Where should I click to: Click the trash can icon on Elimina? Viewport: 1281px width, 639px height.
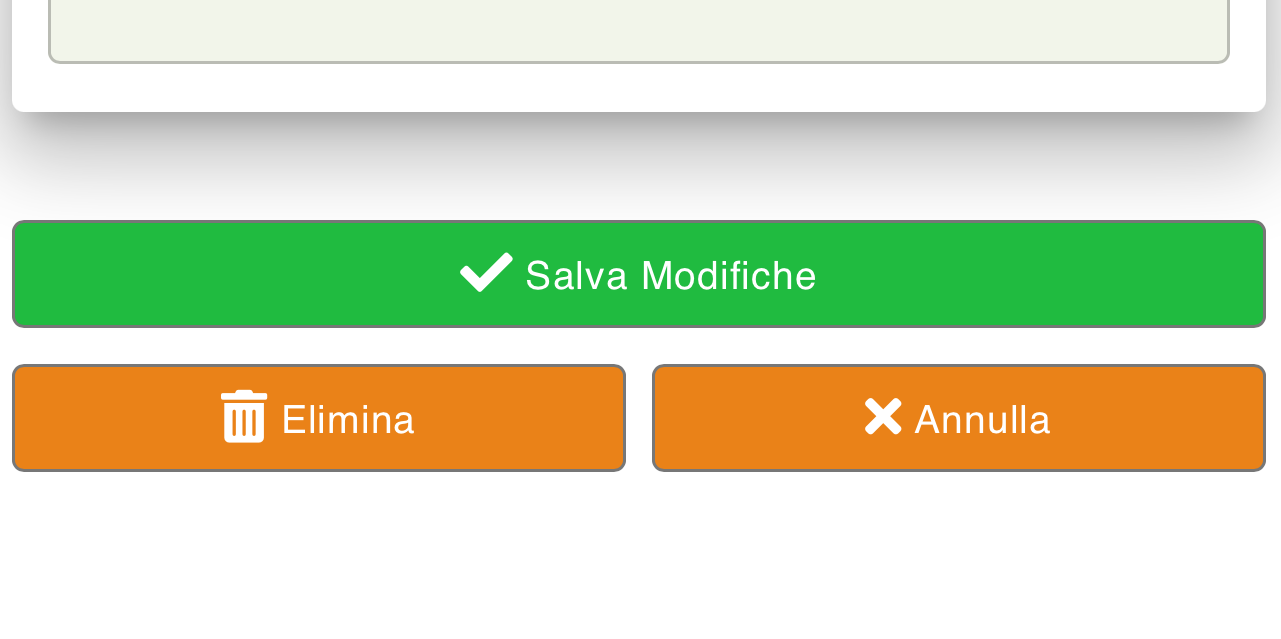coord(246,417)
